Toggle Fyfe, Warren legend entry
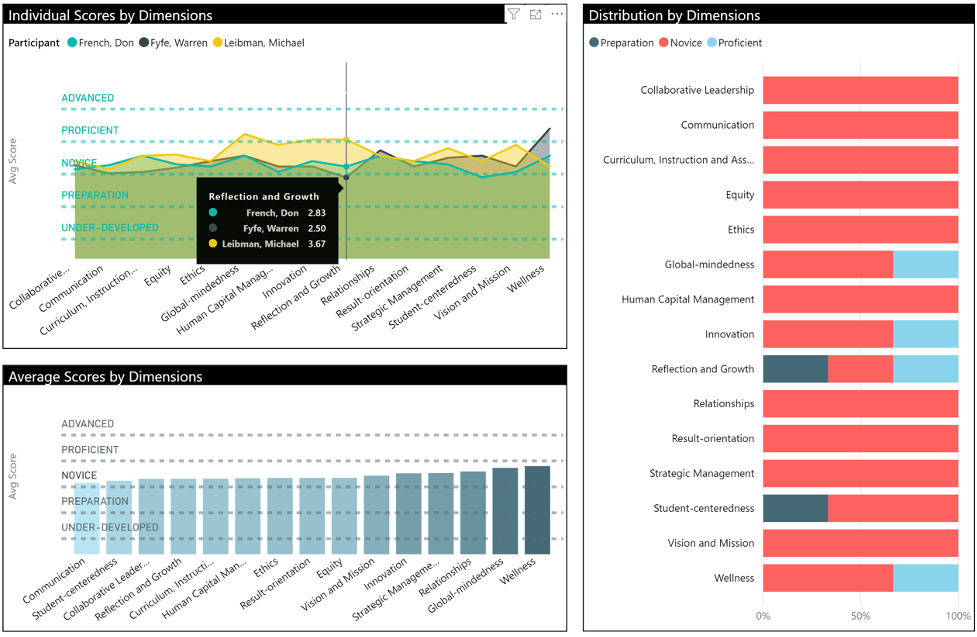977x637 pixels. [x=175, y=43]
